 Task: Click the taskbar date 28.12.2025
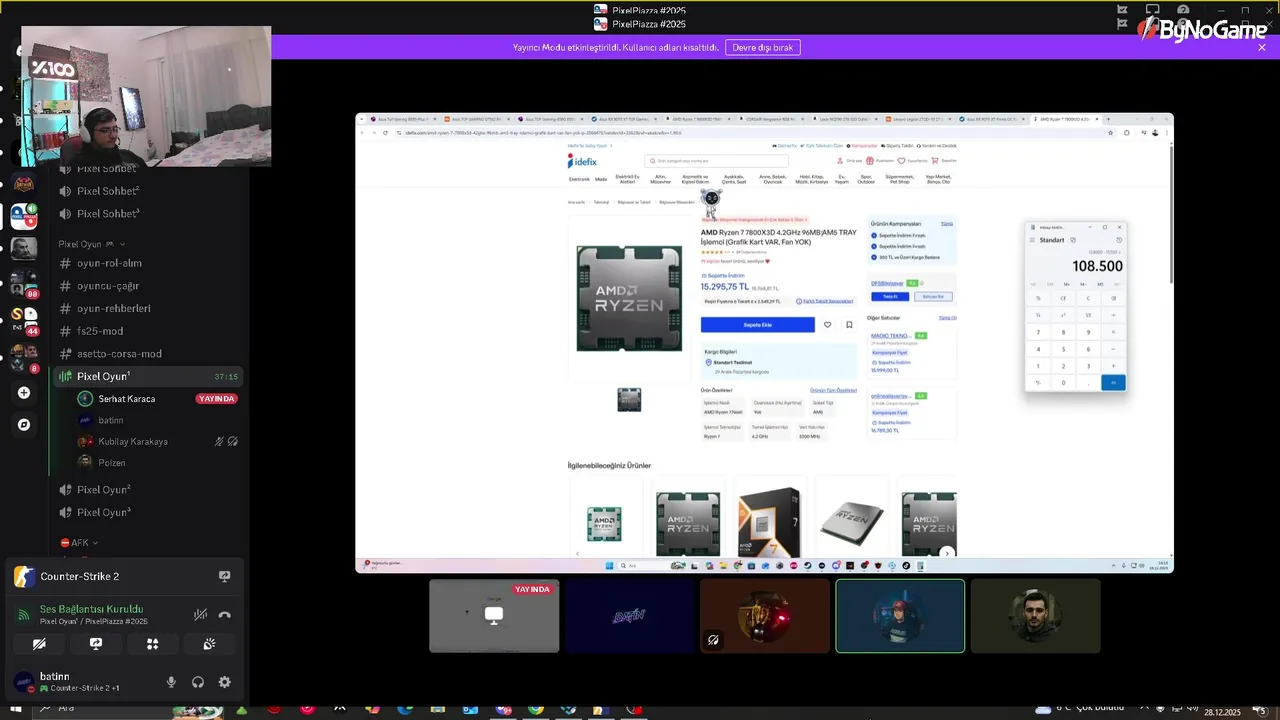(1222, 713)
